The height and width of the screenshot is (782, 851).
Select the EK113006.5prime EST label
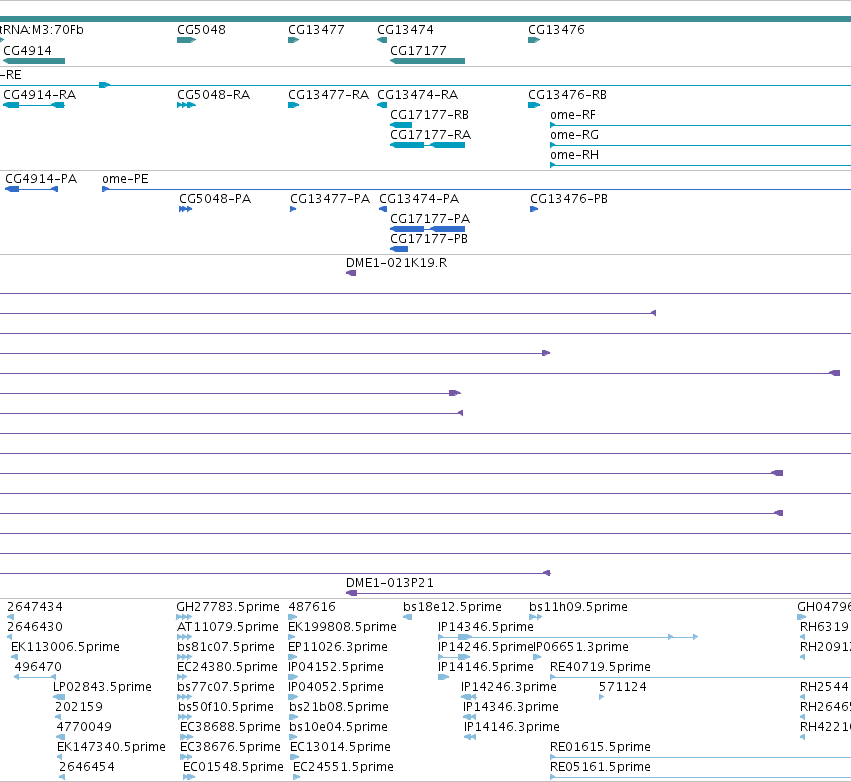click(65, 647)
